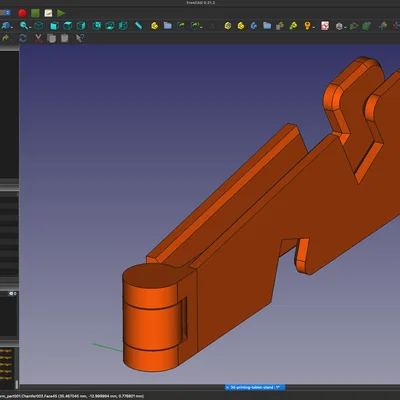The height and width of the screenshot is (400, 400).
Task: Open the gray cube dropdown arrow
Action: click(x=345, y=27)
